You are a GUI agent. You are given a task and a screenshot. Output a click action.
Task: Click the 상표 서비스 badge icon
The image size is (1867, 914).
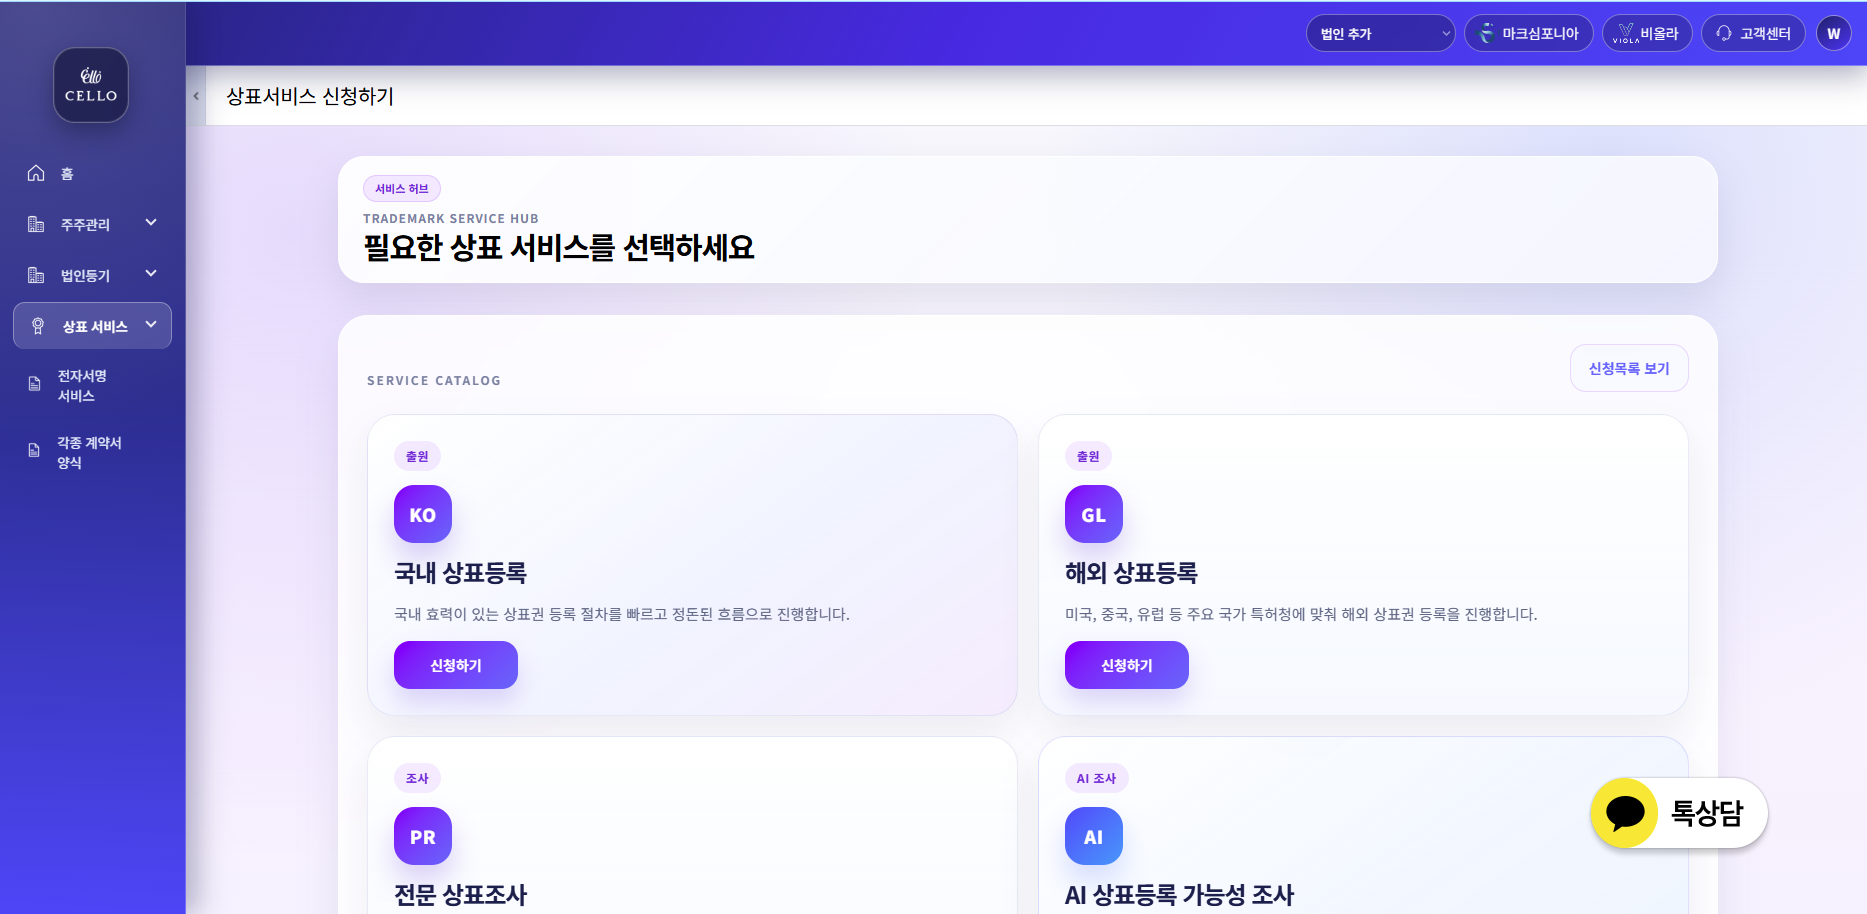pos(38,326)
